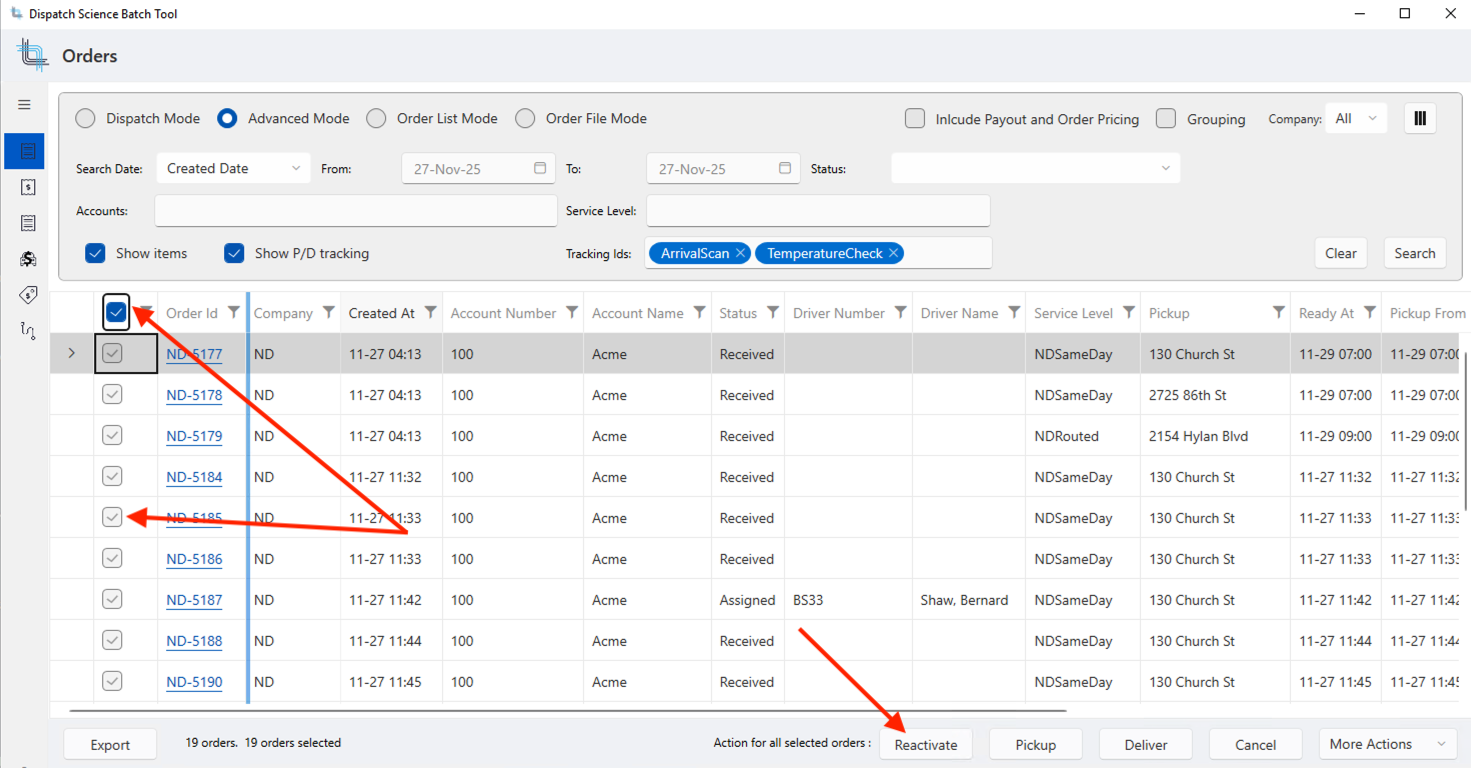Viewport: 1471px width, 768px height.
Task: Click the Search button
Action: (x=1415, y=253)
